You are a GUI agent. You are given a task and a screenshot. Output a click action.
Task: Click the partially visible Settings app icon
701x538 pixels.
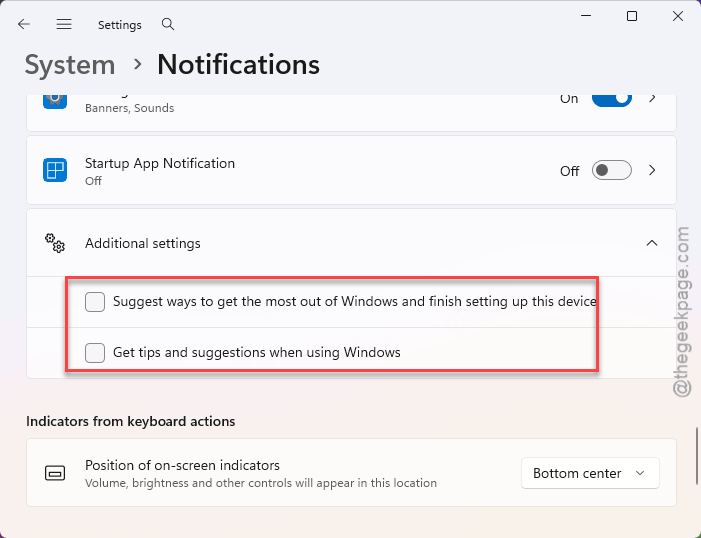coord(55,102)
